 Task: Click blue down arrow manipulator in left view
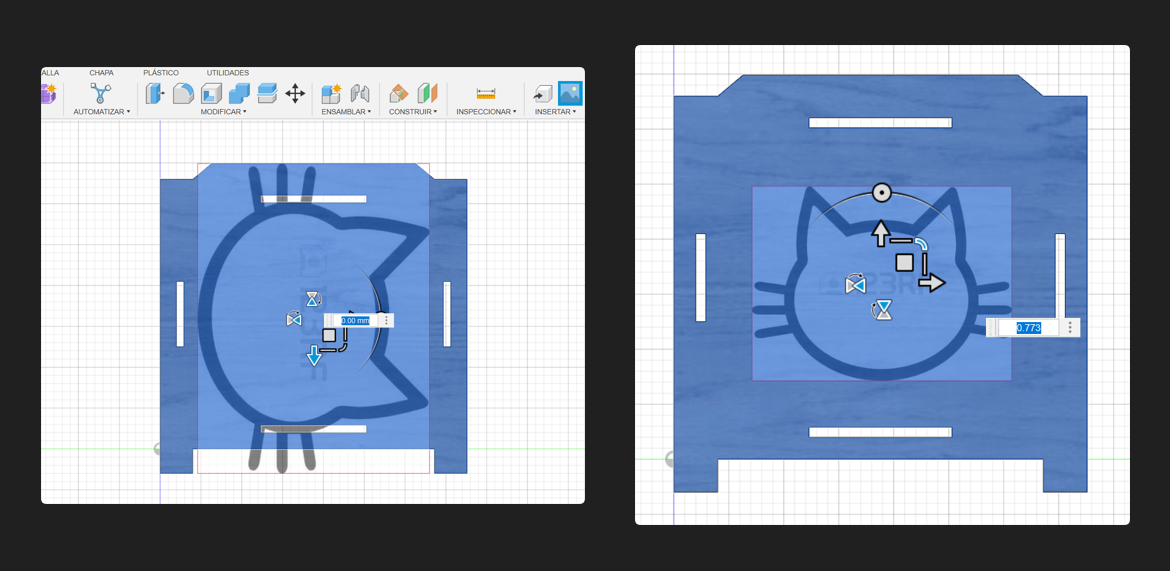tap(314, 356)
